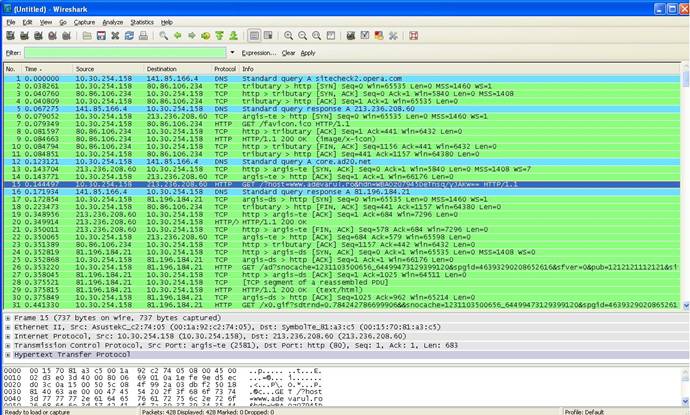This screenshot has width=690, height=415.
Task: Open the Edit menu
Action: tap(27, 22)
